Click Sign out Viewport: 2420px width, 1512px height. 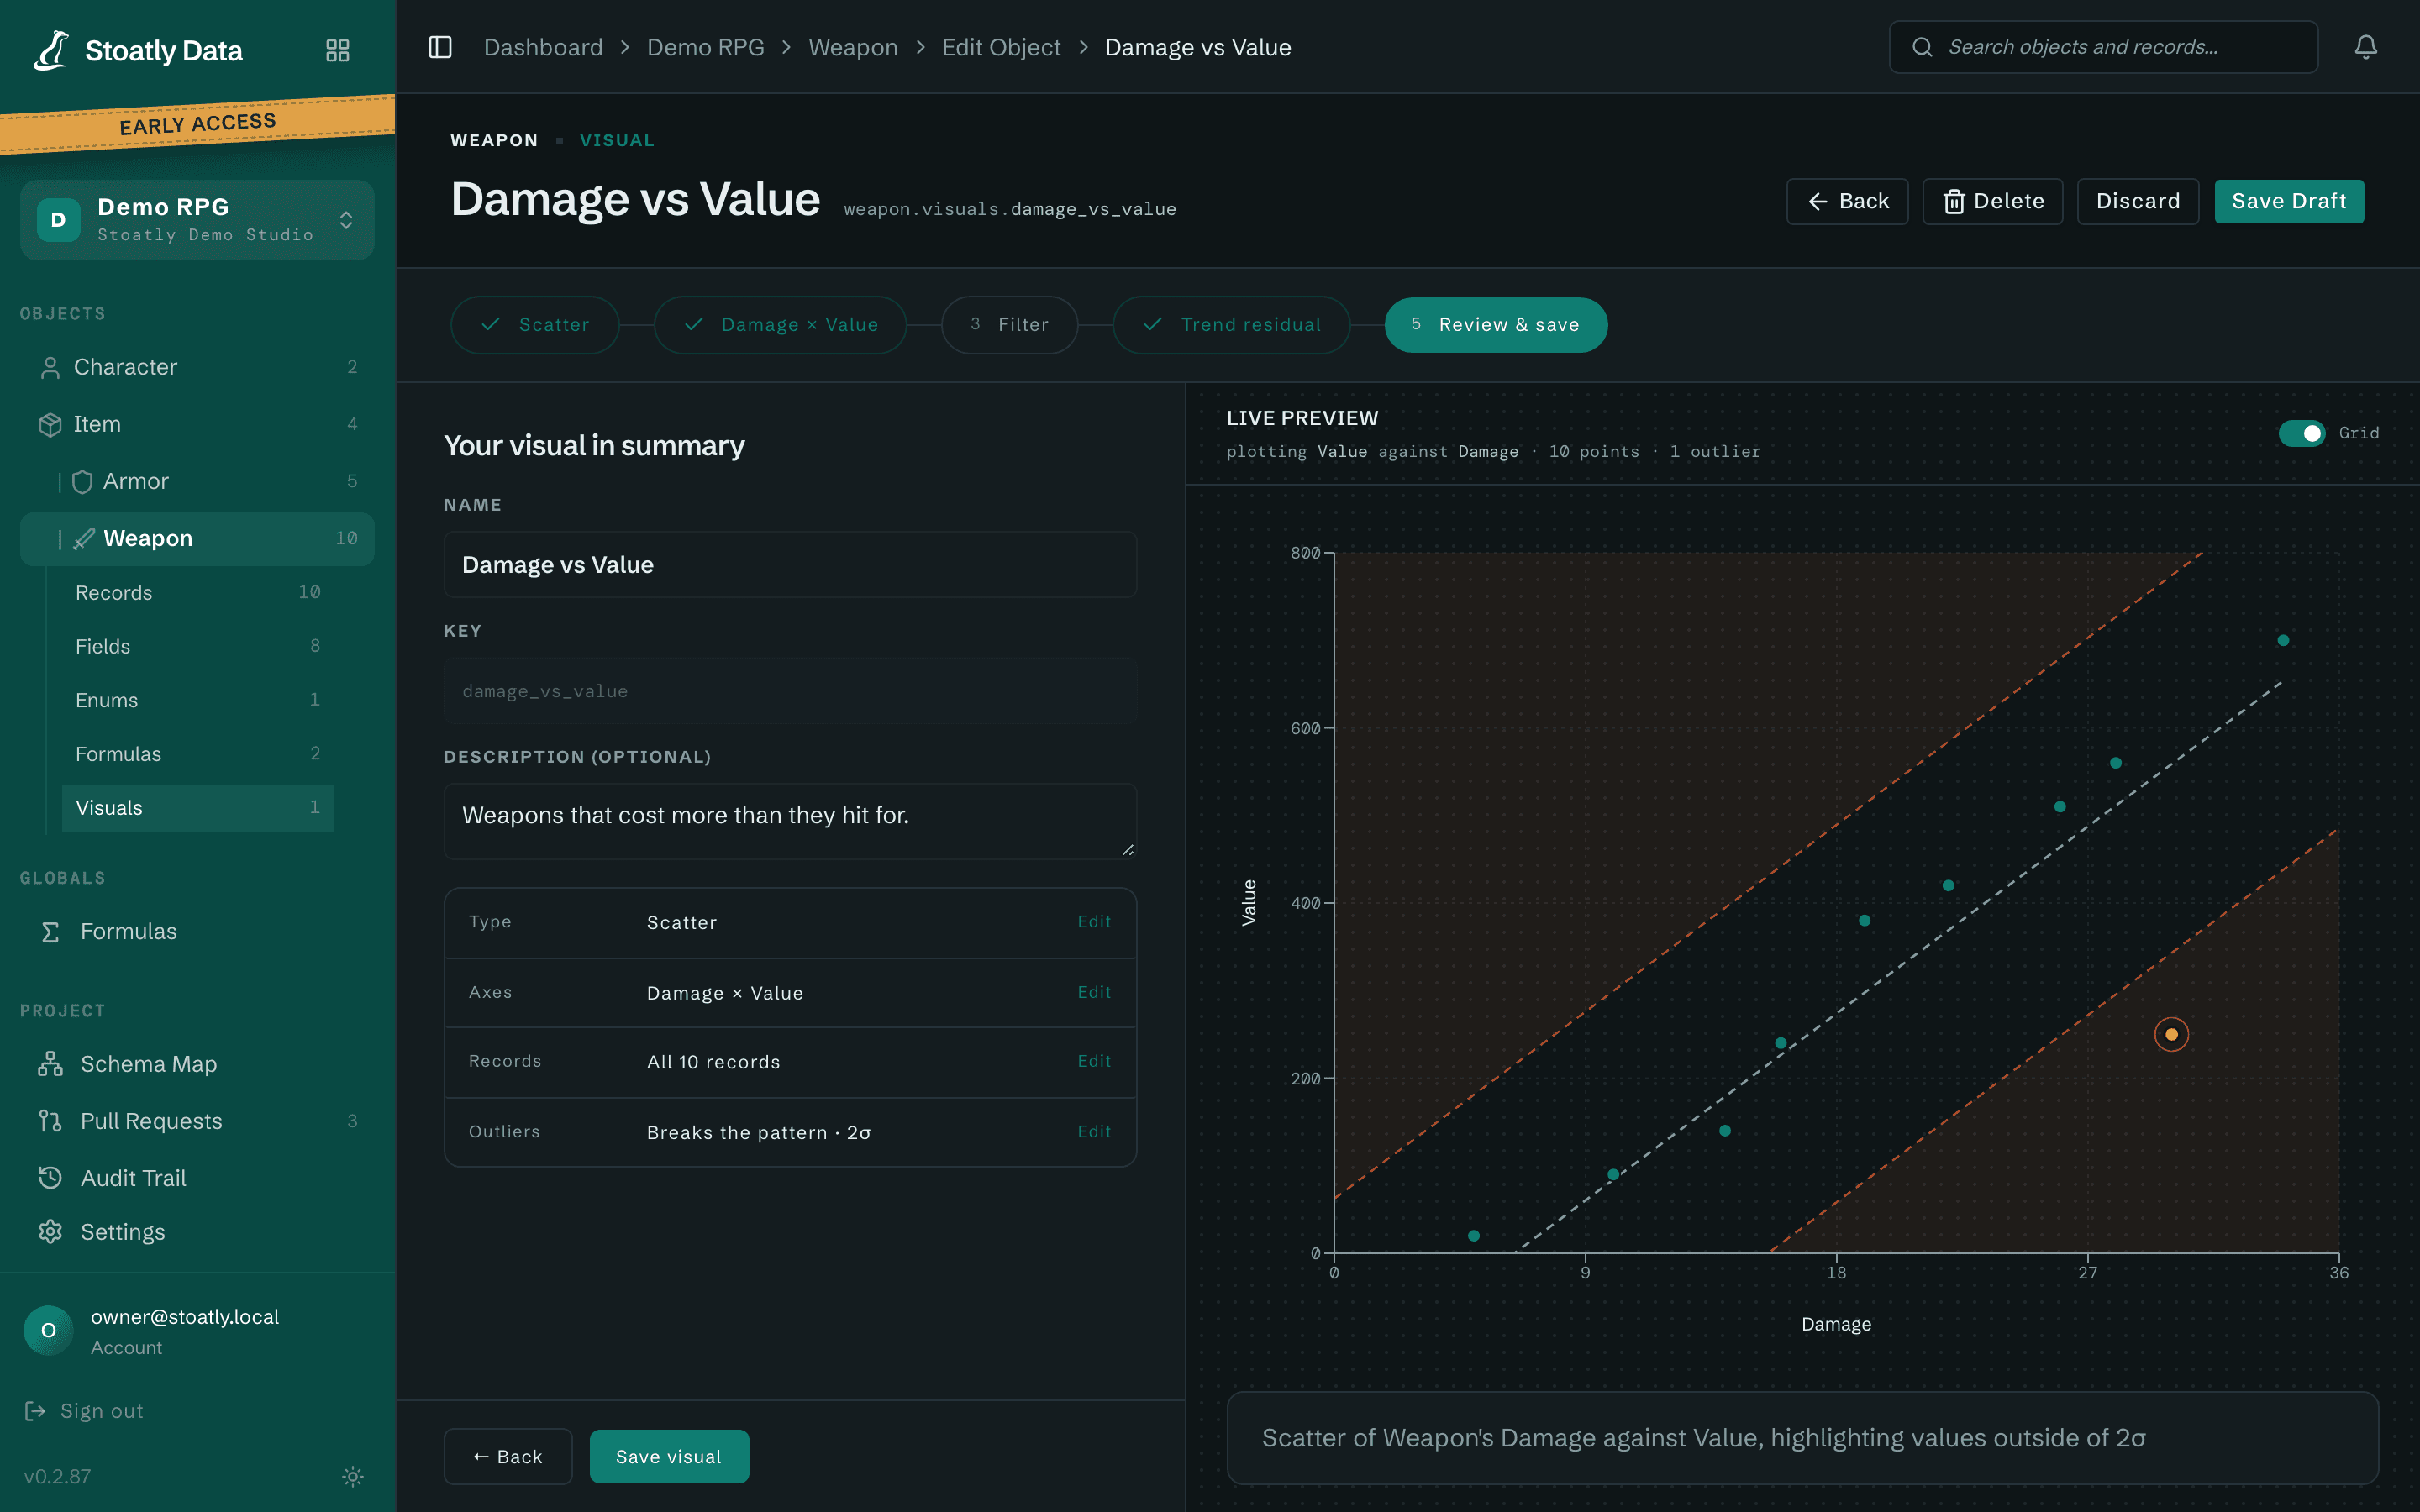[84, 1411]
